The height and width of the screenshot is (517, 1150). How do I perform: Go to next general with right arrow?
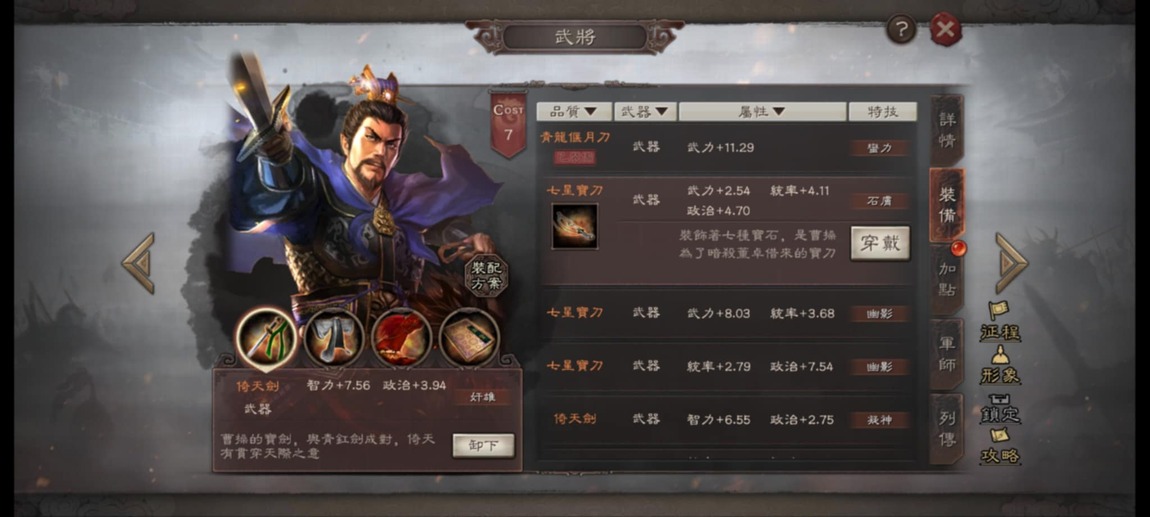click(x=1011, y=263)
